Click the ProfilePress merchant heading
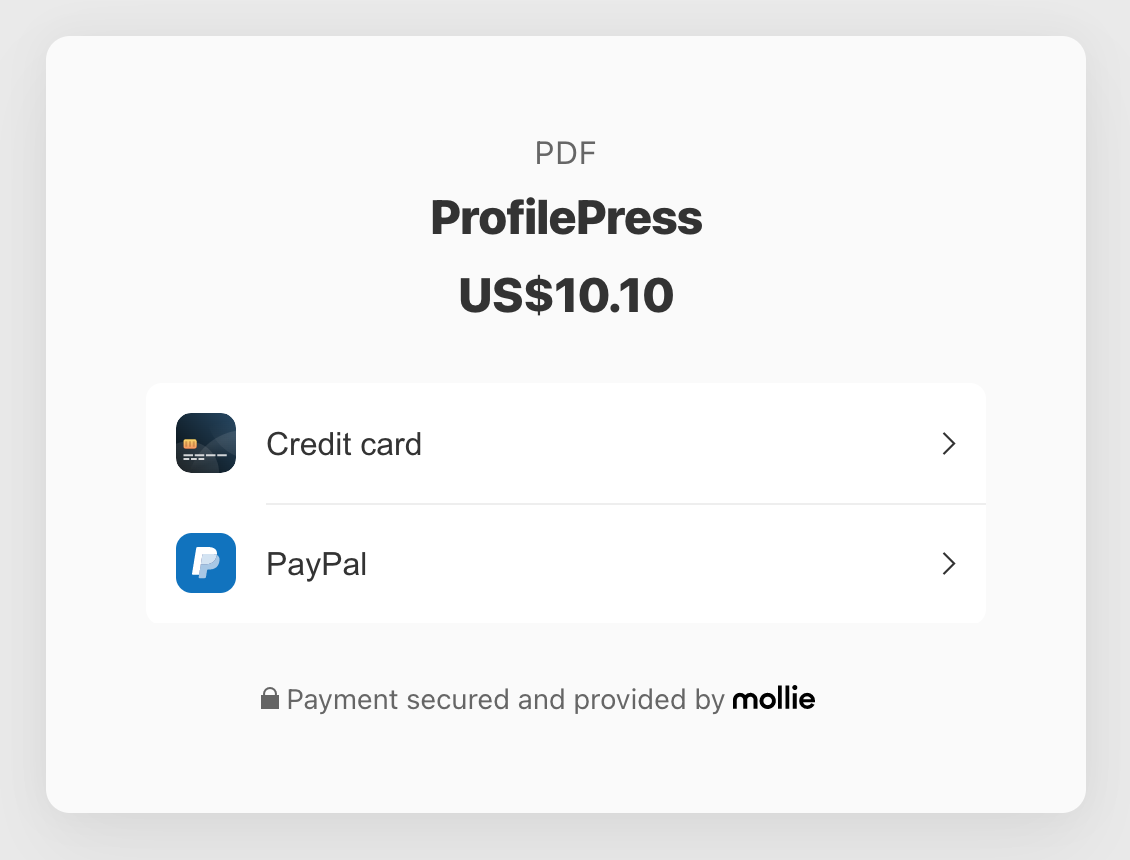 coord(566,218)
